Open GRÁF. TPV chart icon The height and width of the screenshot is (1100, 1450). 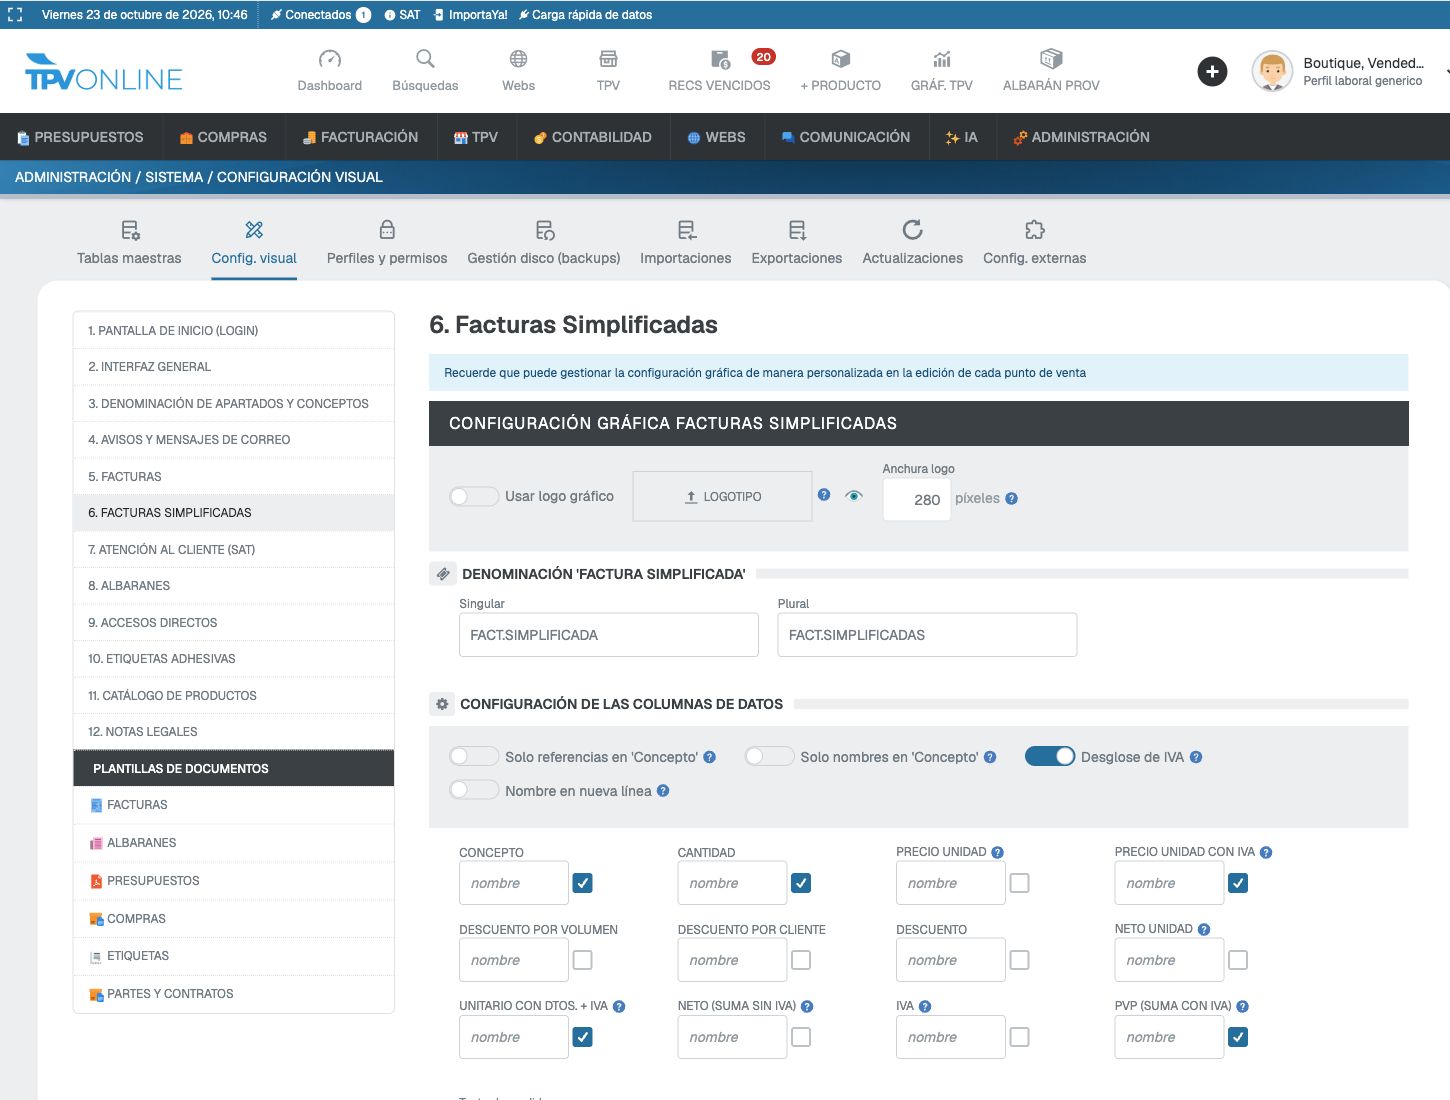pos(942,59)
